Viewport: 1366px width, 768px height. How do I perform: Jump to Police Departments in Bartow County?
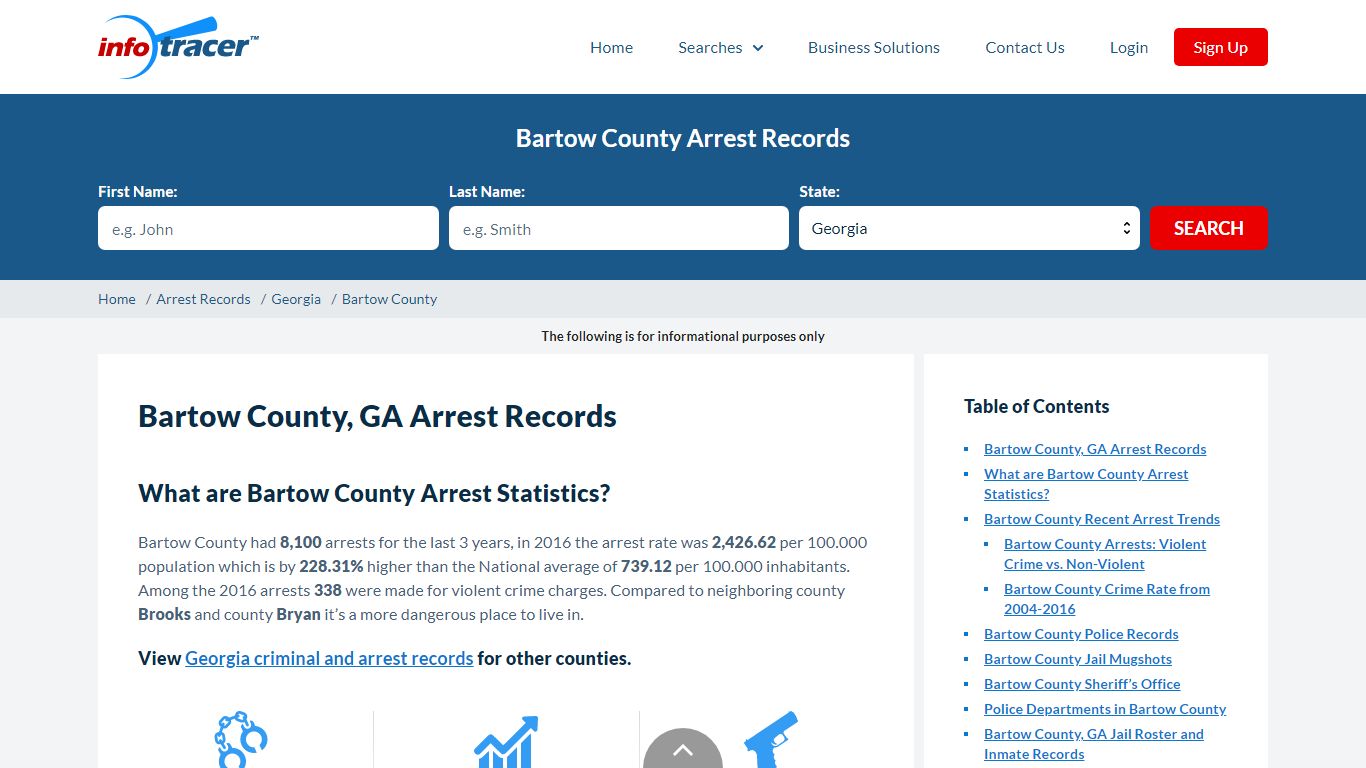(1105, 709)
